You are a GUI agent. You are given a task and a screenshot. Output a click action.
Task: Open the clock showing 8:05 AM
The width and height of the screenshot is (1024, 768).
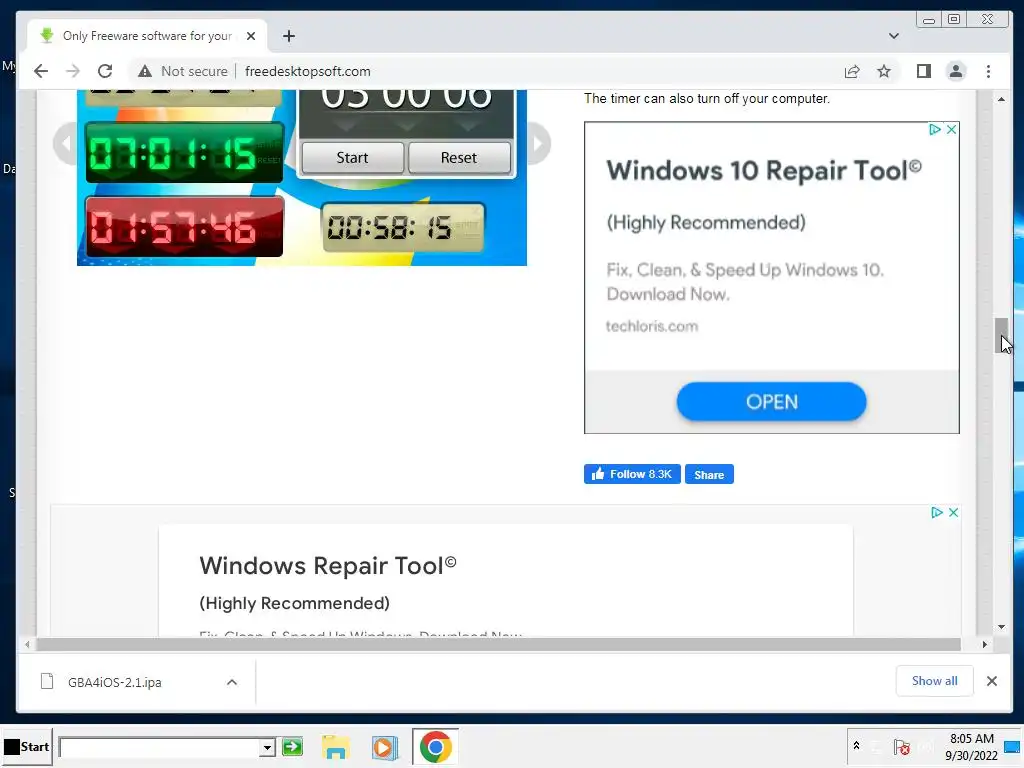click(x=970, y=746)
